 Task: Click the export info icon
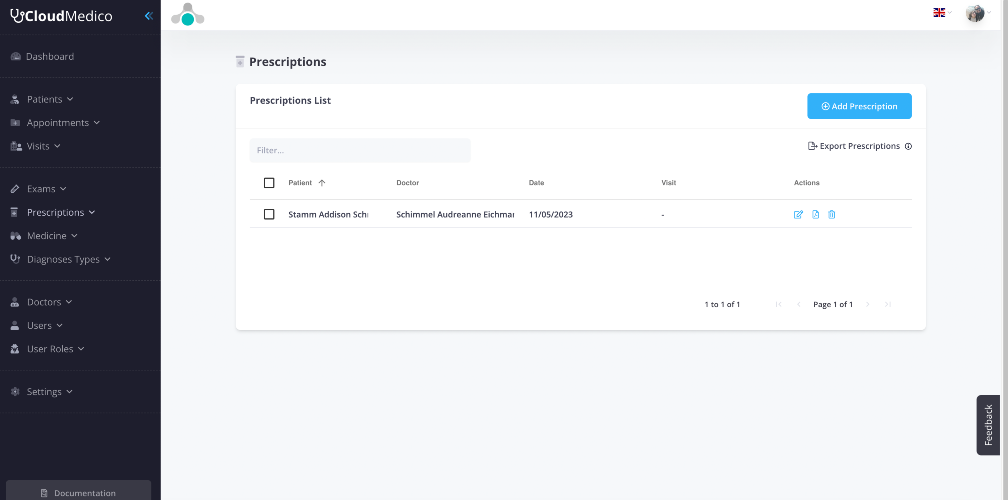[908, 147]
